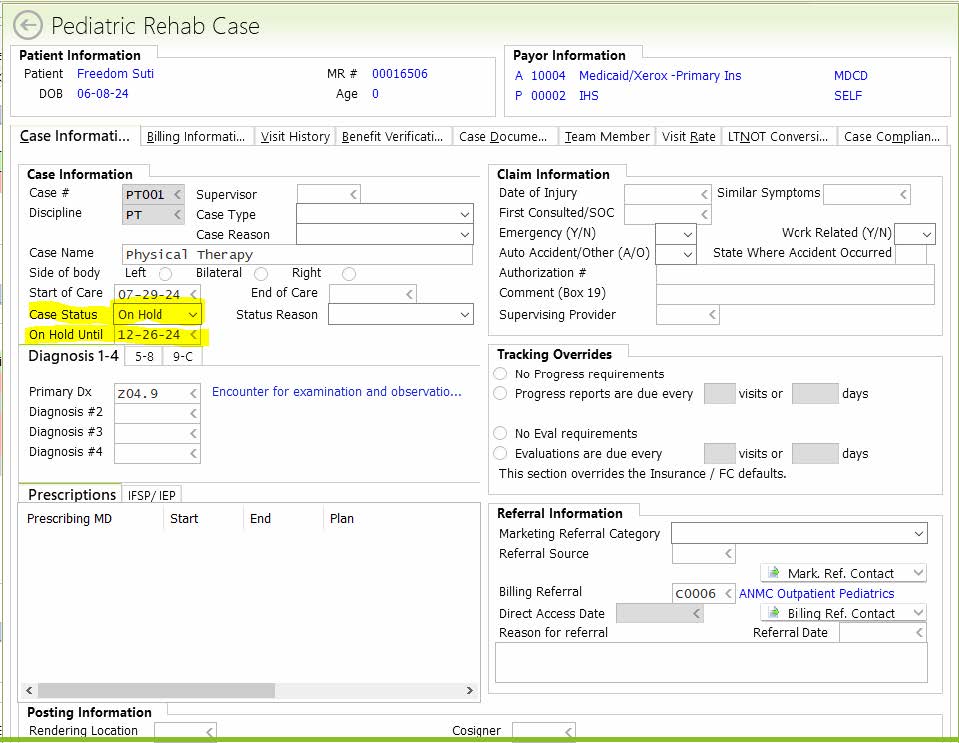Image resolution: width=959 pixels, height=743 pixels.
Task: Click the ANMC Outpatient Pediatrics link
Action: tap(816, 593)
